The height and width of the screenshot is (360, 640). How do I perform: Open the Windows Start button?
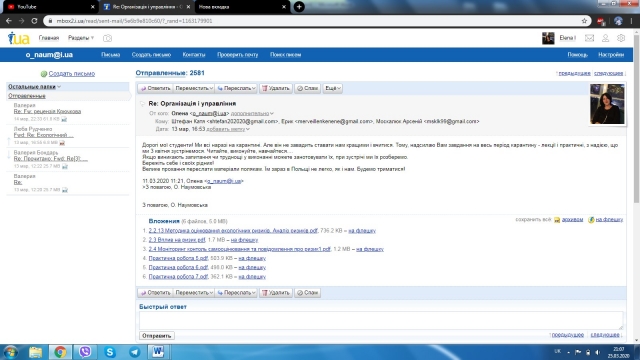(x=11, y=352)
